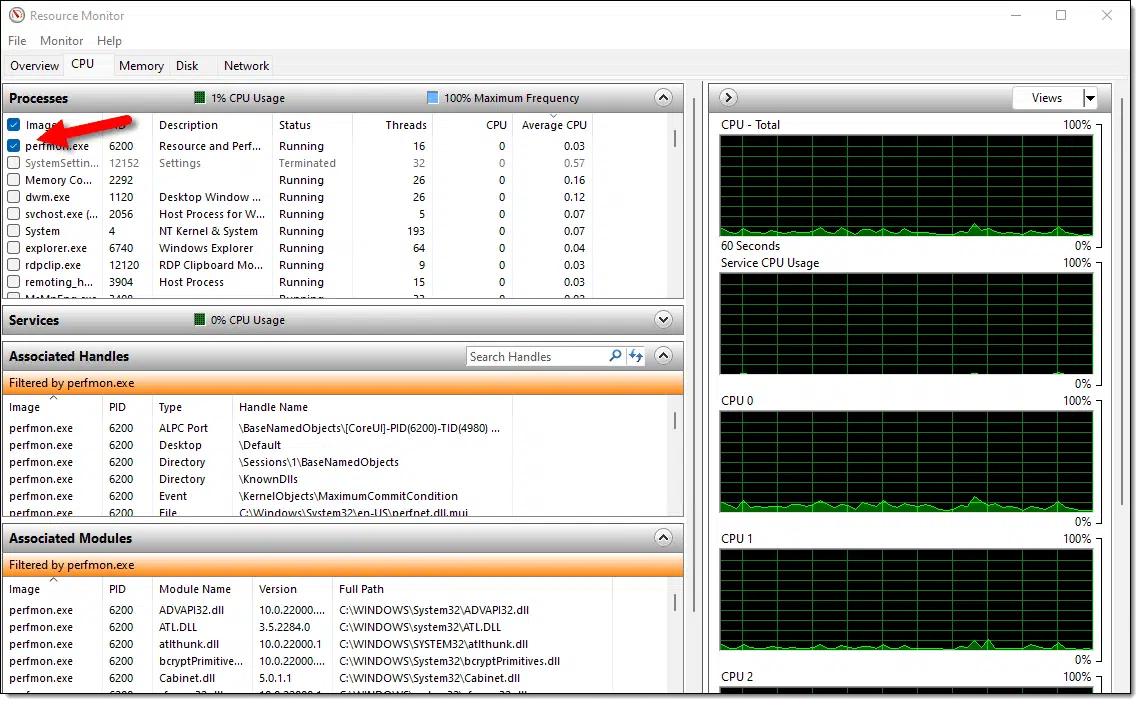Image resolution: width=1141 pixels, height=704 pixels.
Task: Switch to the Memory tab
Action: tap(141, 66)
